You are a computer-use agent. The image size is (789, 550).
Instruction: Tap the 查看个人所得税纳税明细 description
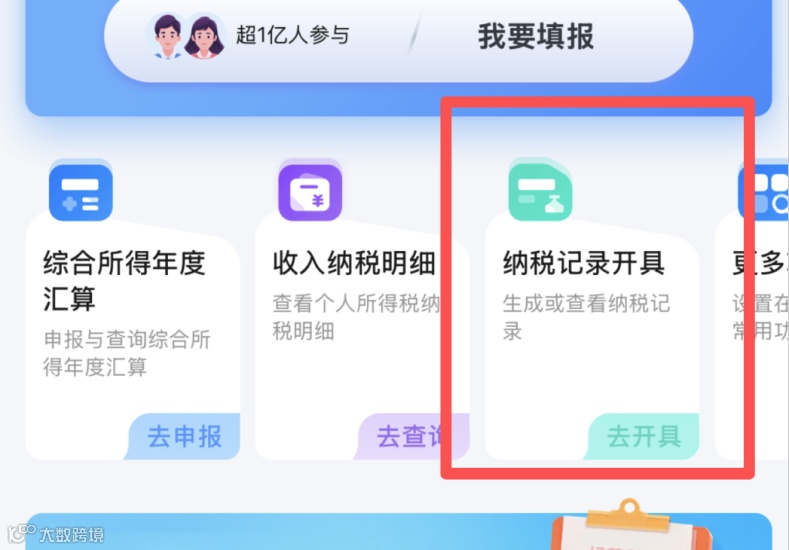(356, 317)
